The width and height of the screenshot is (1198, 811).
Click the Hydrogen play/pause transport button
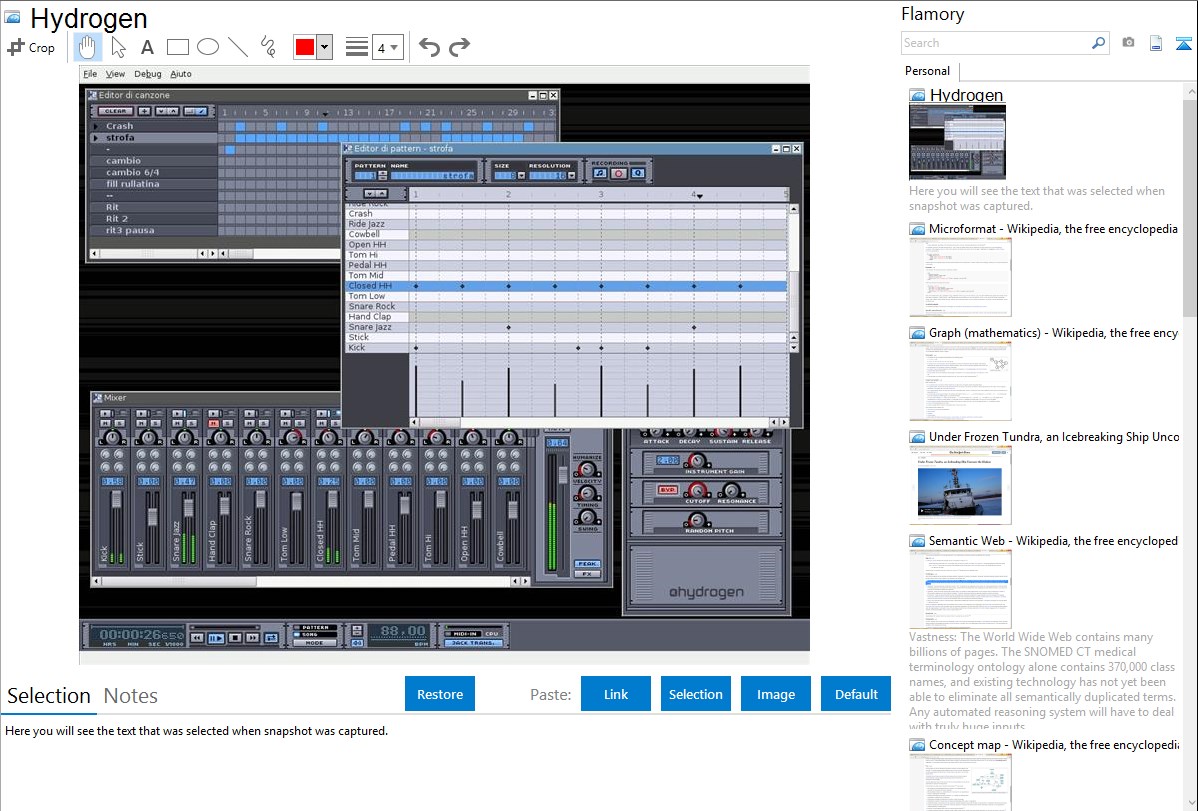tap(216, 637)
